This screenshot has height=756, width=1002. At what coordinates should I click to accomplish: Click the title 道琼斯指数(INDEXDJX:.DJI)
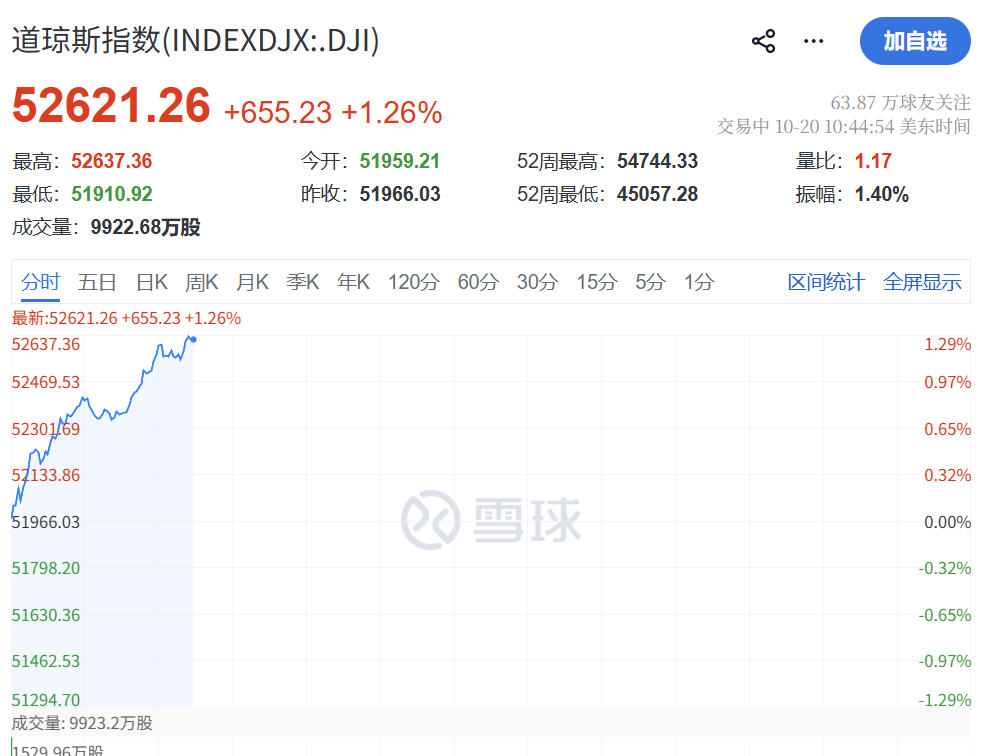tap(196, 40)
